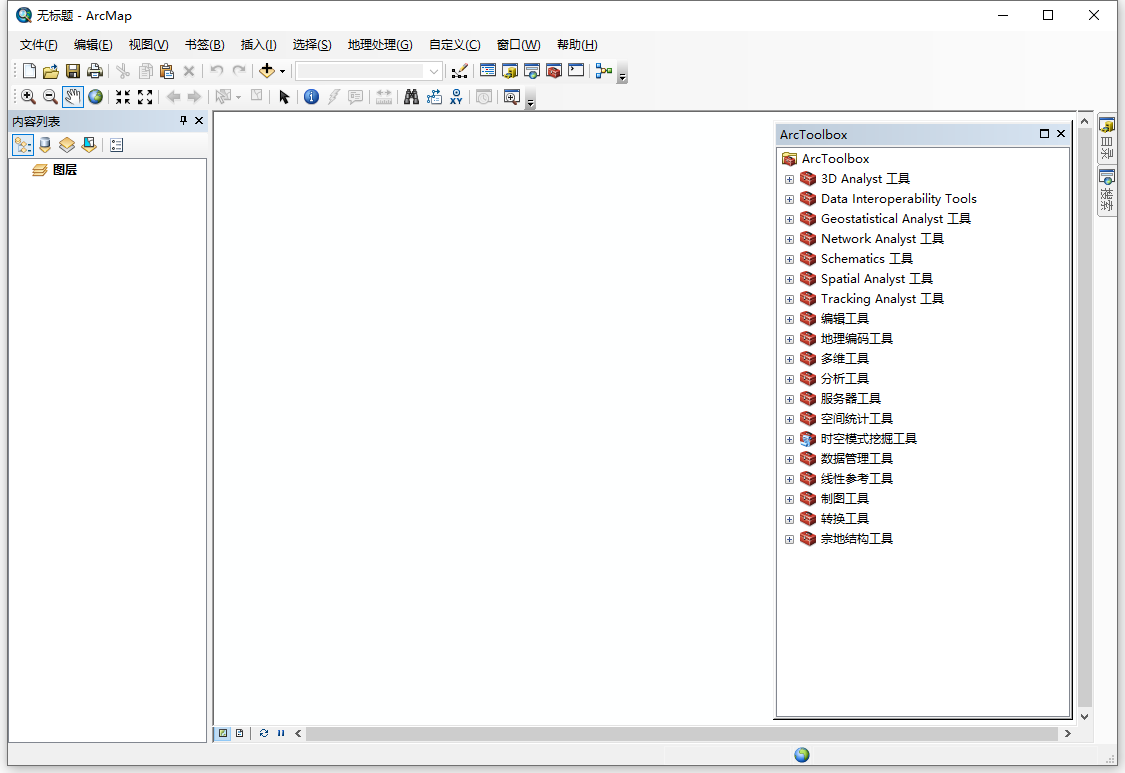Open the Find Route tool
Screen dimensions: 1125x773
[434, 97]
